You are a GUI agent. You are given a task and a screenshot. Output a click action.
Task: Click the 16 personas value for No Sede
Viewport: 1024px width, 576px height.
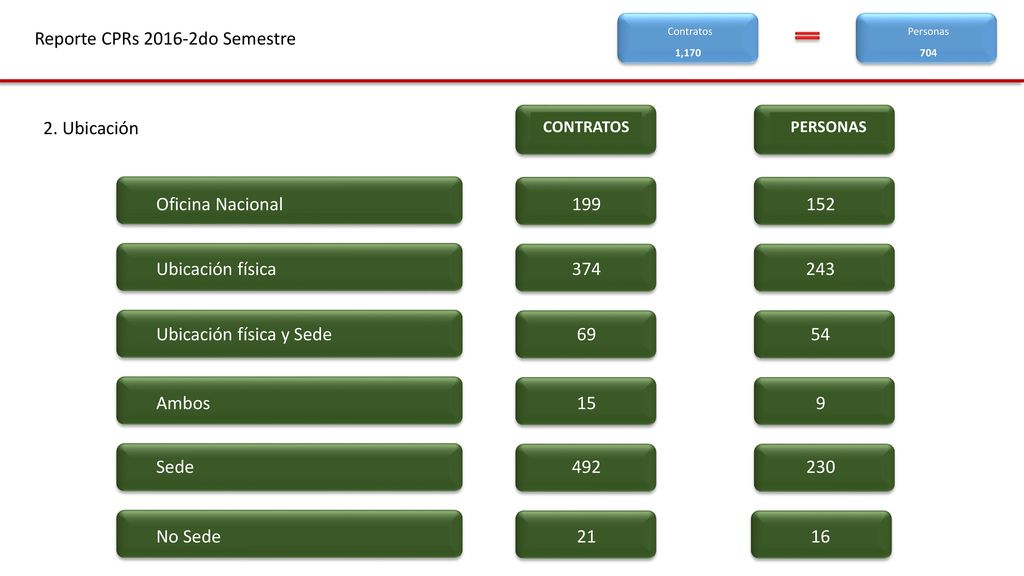click(821, 534)
